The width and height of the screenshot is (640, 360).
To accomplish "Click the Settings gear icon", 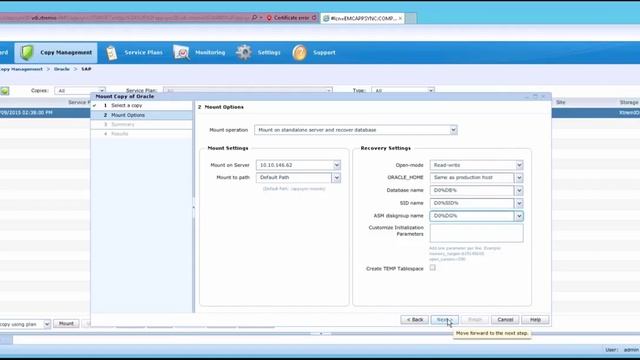I will coord(244,53).
